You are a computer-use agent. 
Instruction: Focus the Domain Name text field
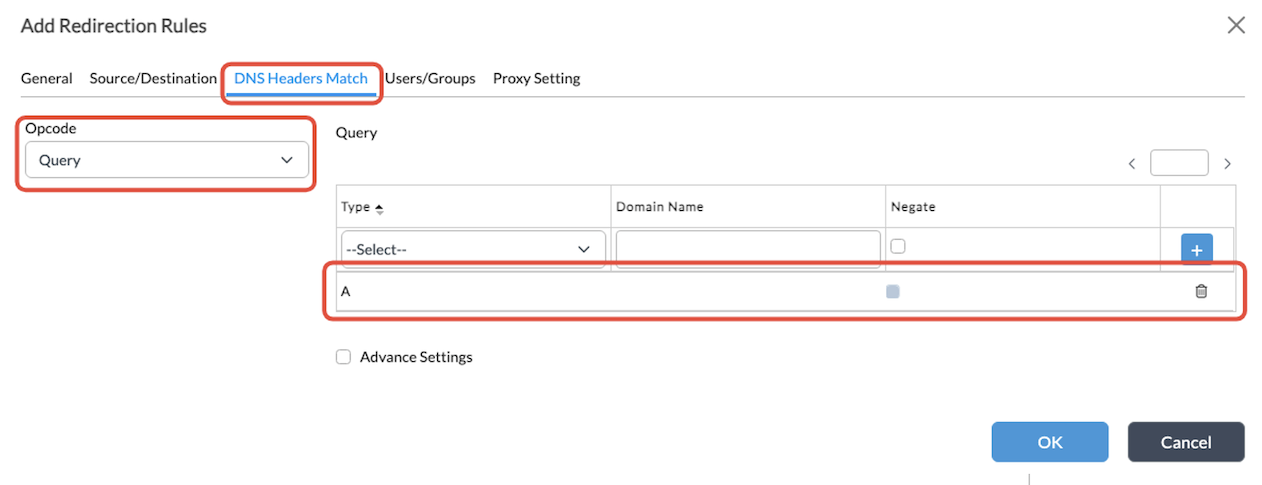coord(747,249)
